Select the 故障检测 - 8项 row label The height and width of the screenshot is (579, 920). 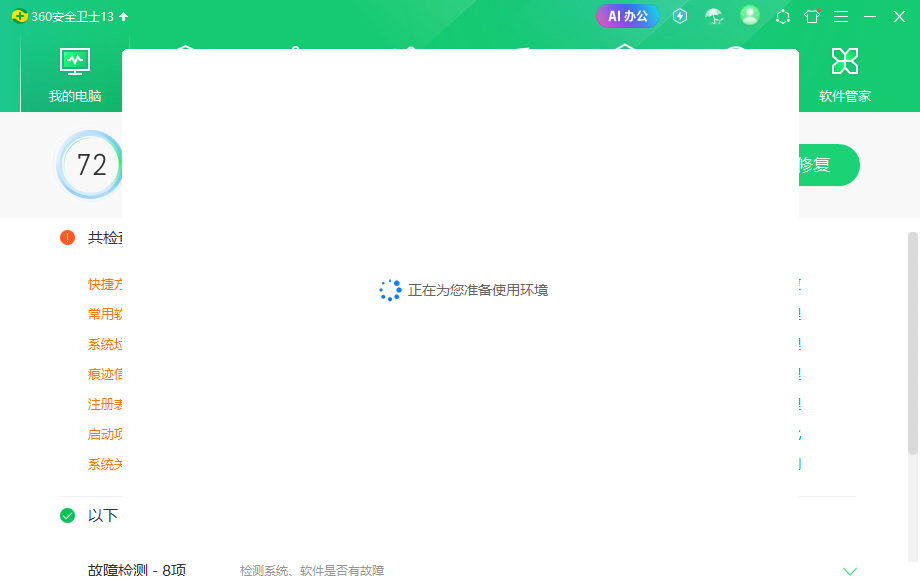(137, 570)
